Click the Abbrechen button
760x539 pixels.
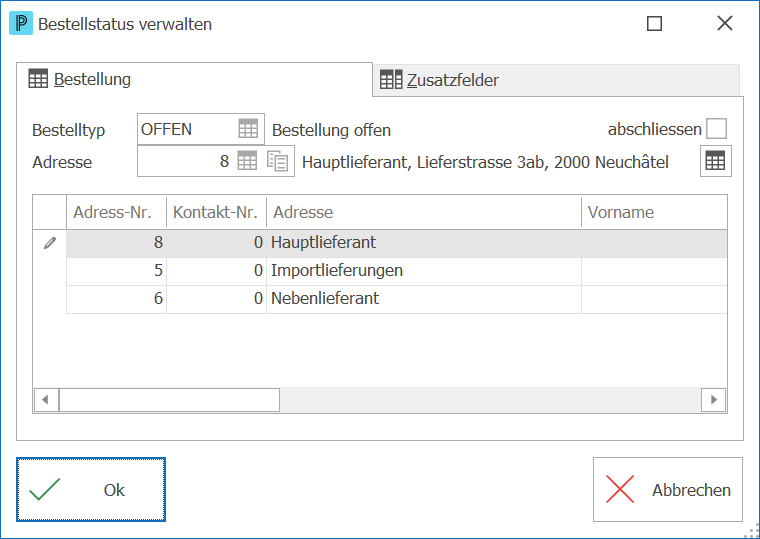click(668, 490)
